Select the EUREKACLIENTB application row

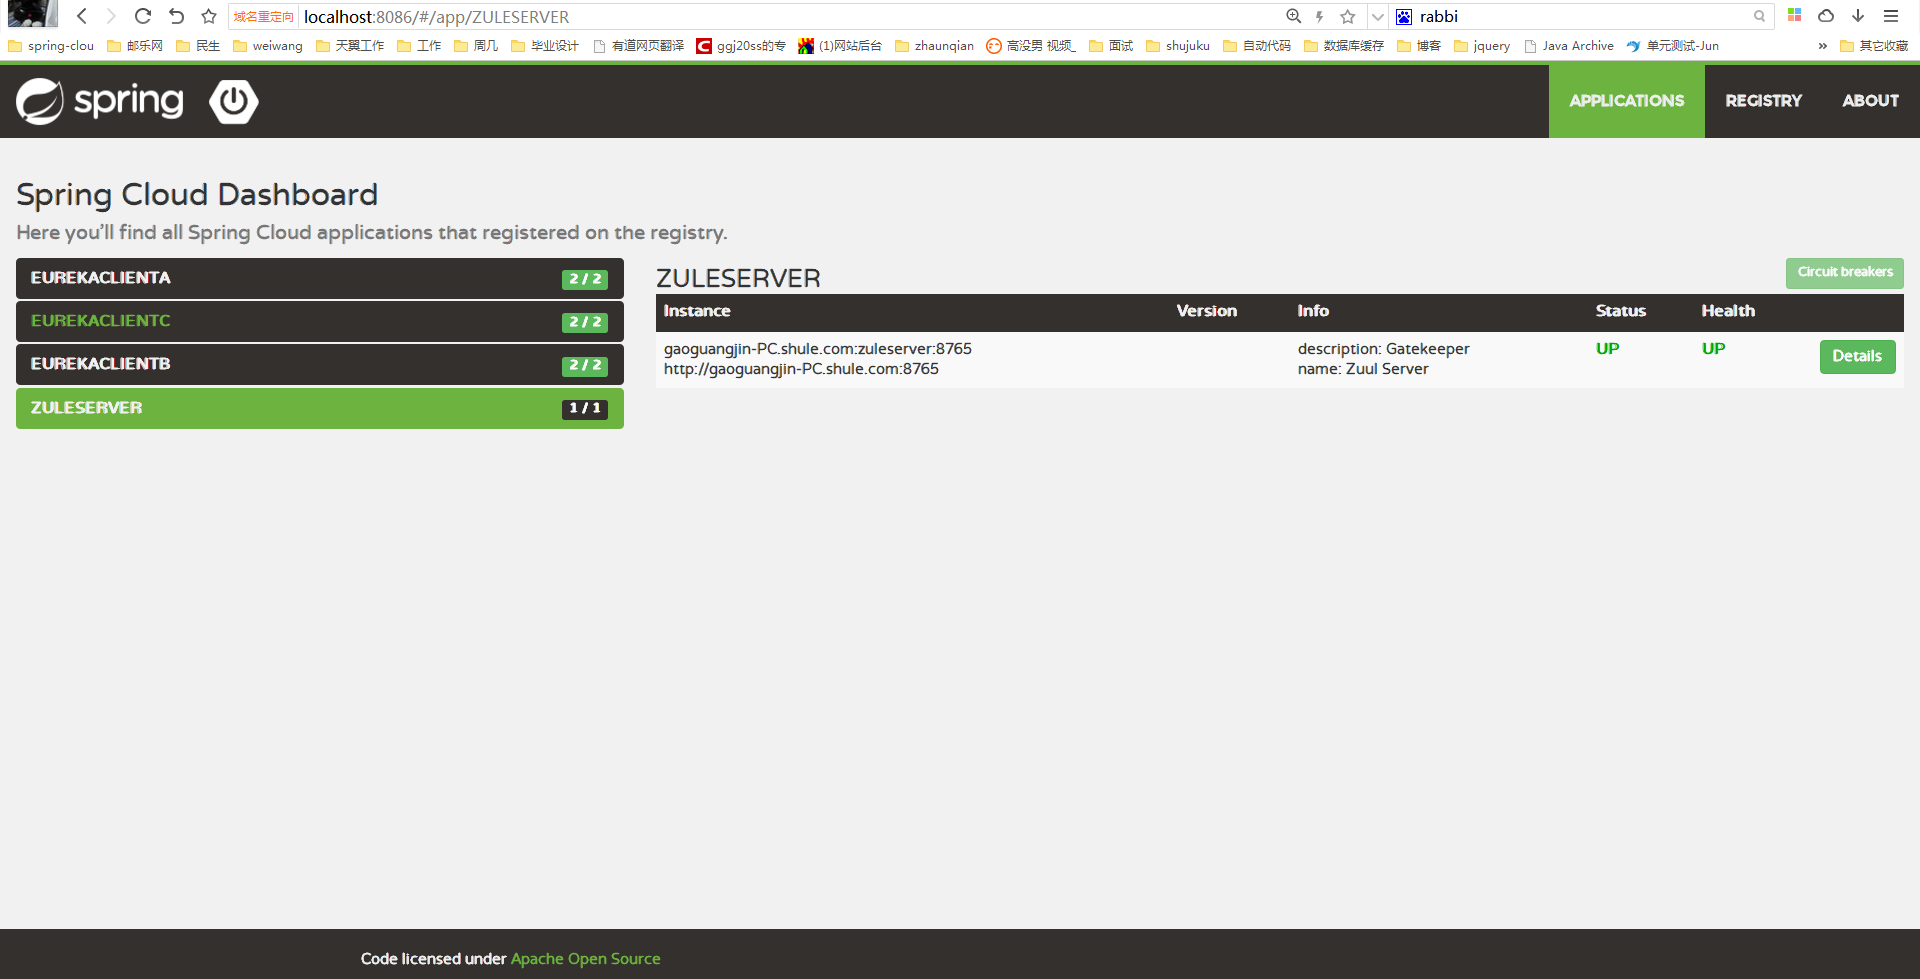click(x=320, y=364)
